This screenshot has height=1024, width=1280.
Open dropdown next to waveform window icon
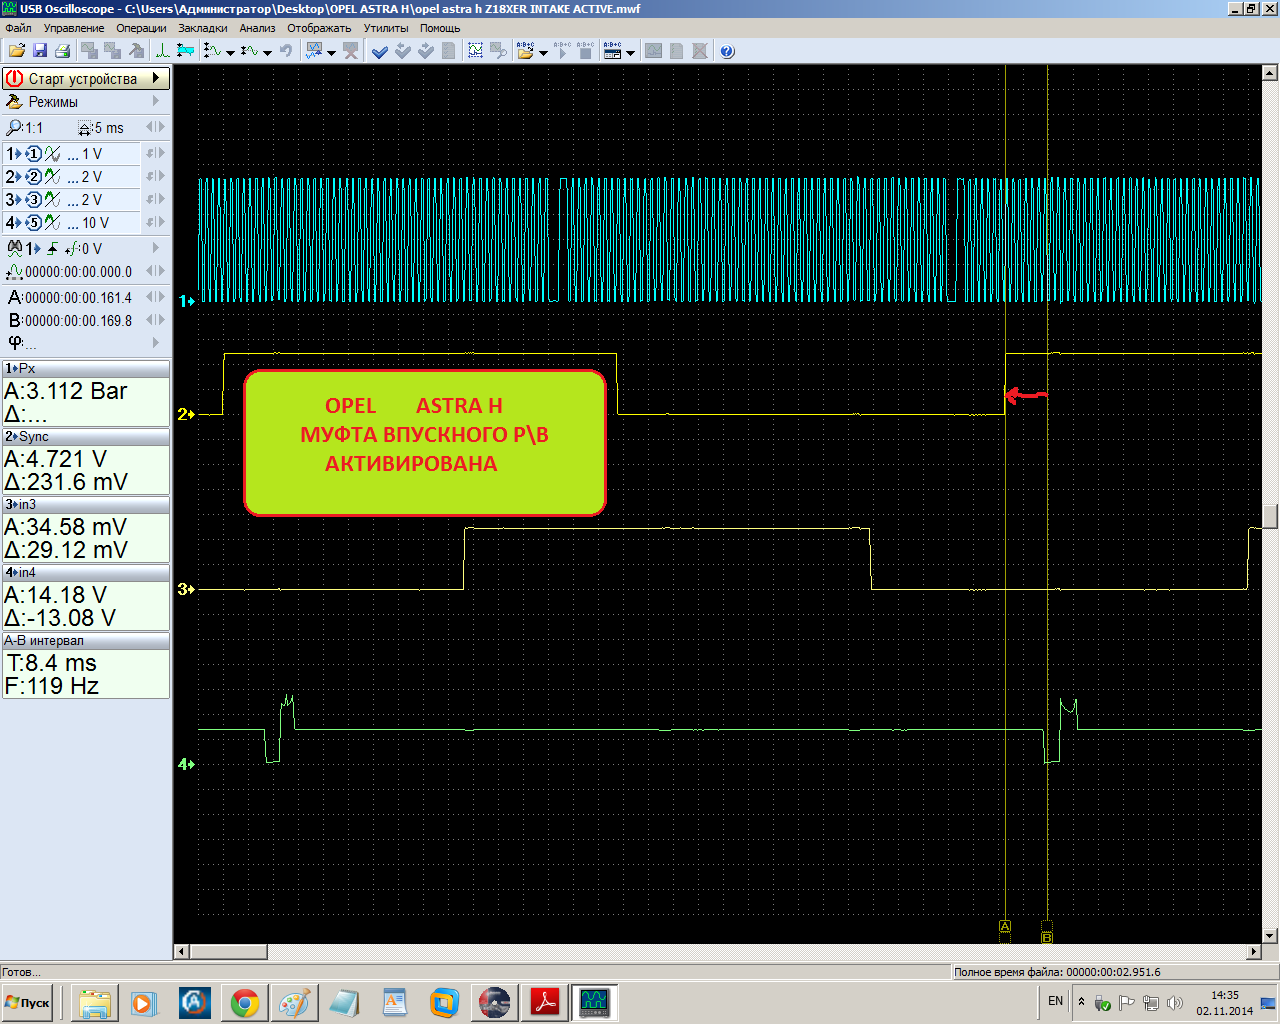[x=332, y=53]
